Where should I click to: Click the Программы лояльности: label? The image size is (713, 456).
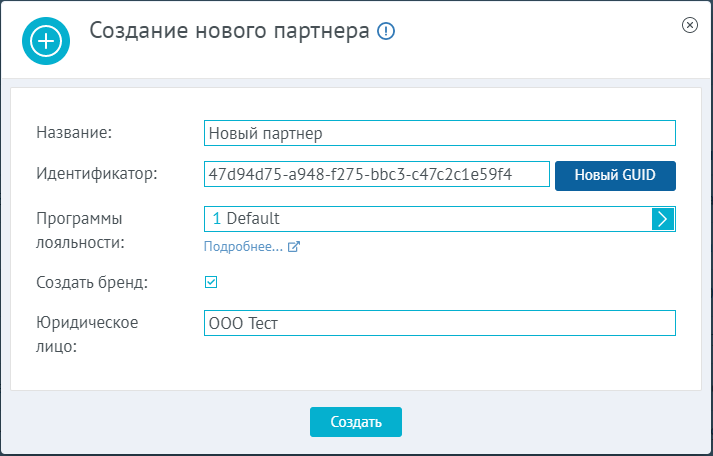tap(80, 231)
